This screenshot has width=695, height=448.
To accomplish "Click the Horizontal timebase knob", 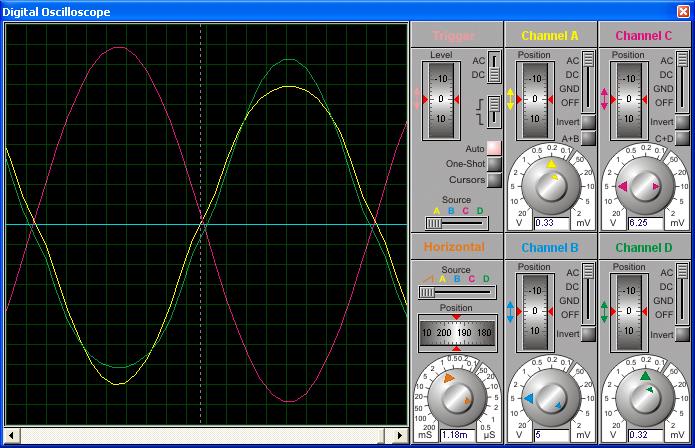I will point(457,399).
